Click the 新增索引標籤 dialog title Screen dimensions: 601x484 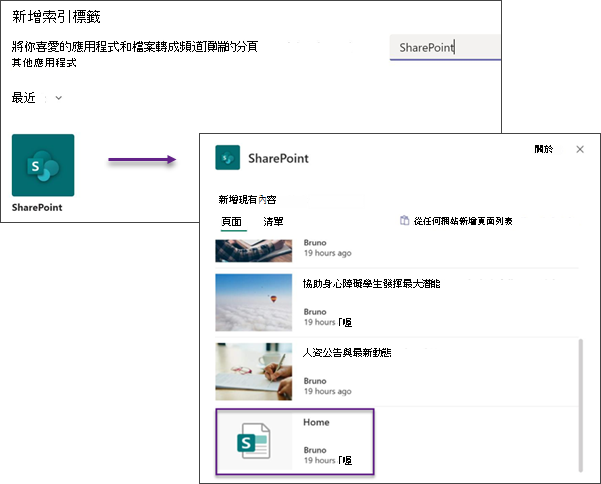[x=56, y=17]
